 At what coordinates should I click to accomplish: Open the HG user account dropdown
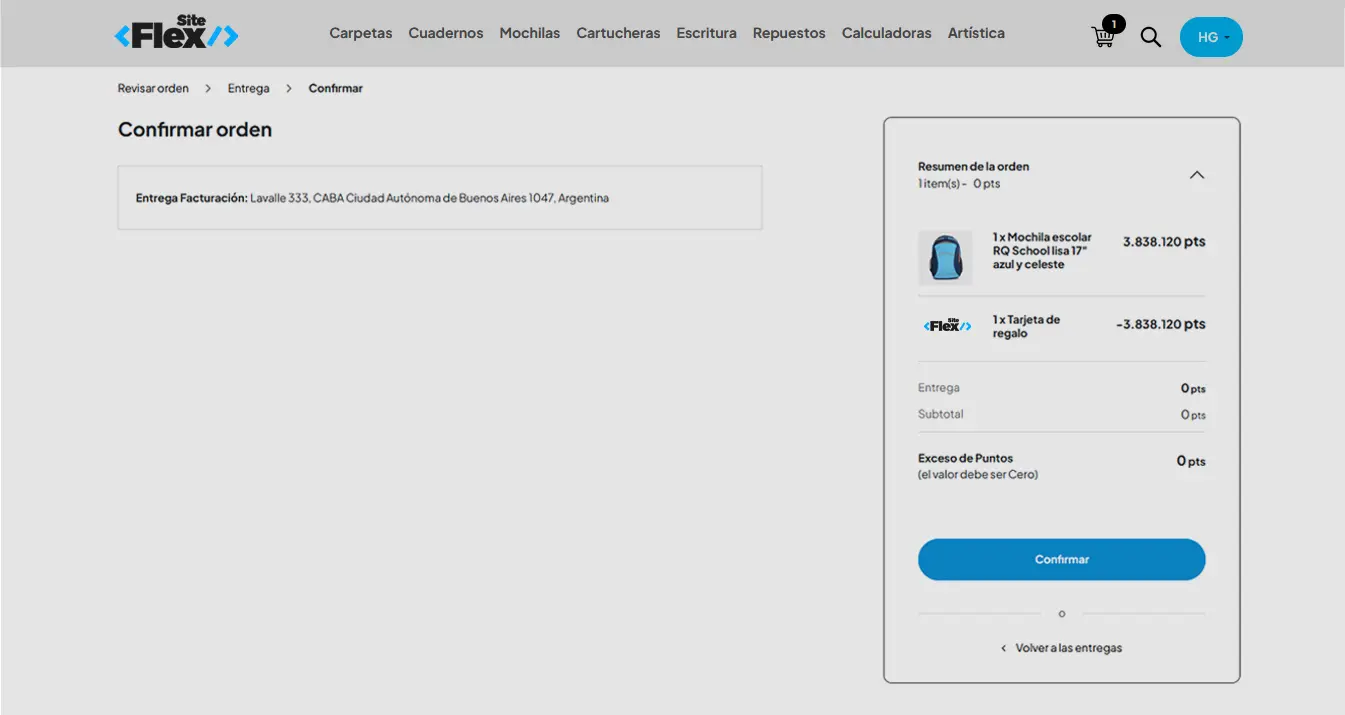coord(1211,37)
